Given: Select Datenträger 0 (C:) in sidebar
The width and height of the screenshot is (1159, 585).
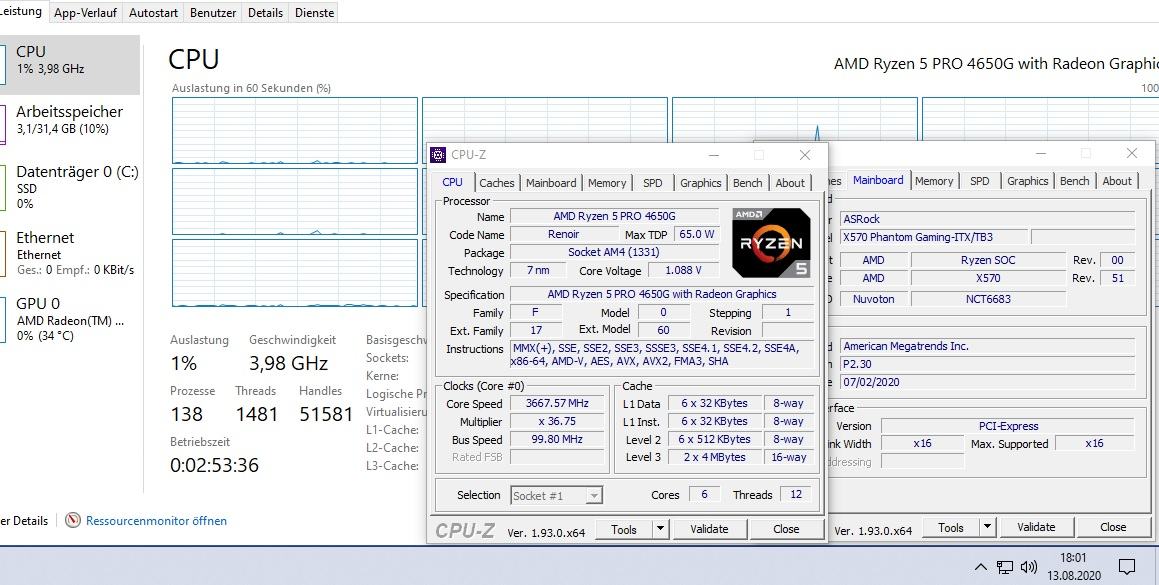Looking at the screenshot, I should (x=69, y=187).
